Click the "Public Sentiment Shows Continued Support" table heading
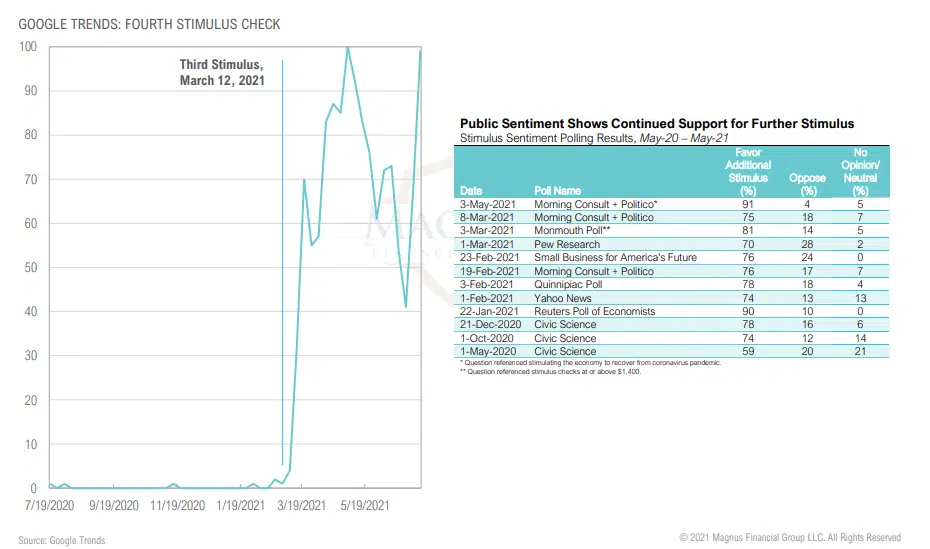 click(657, 123)
